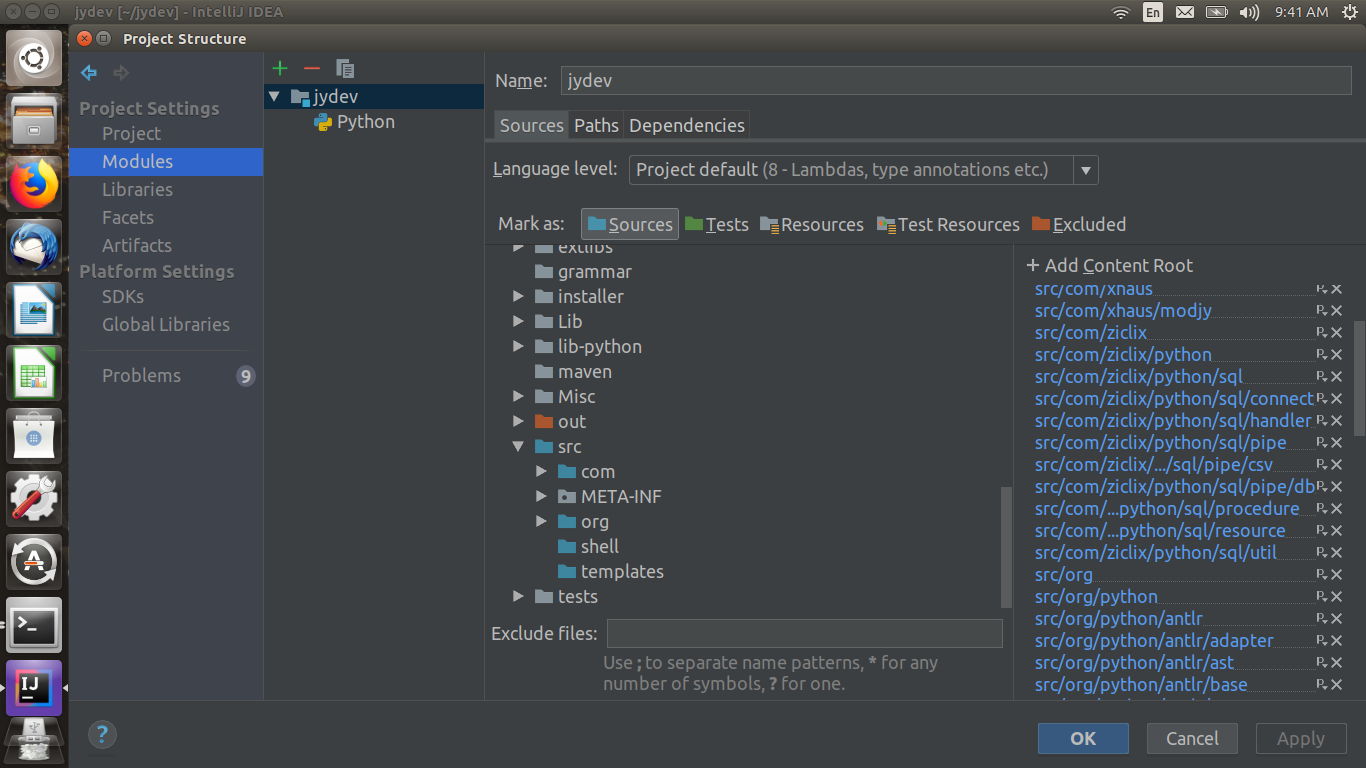Mark selection as Excluded
The width and height of the screenshot is (1366, 768).
pyautogui.click(x=1079, y=224)
